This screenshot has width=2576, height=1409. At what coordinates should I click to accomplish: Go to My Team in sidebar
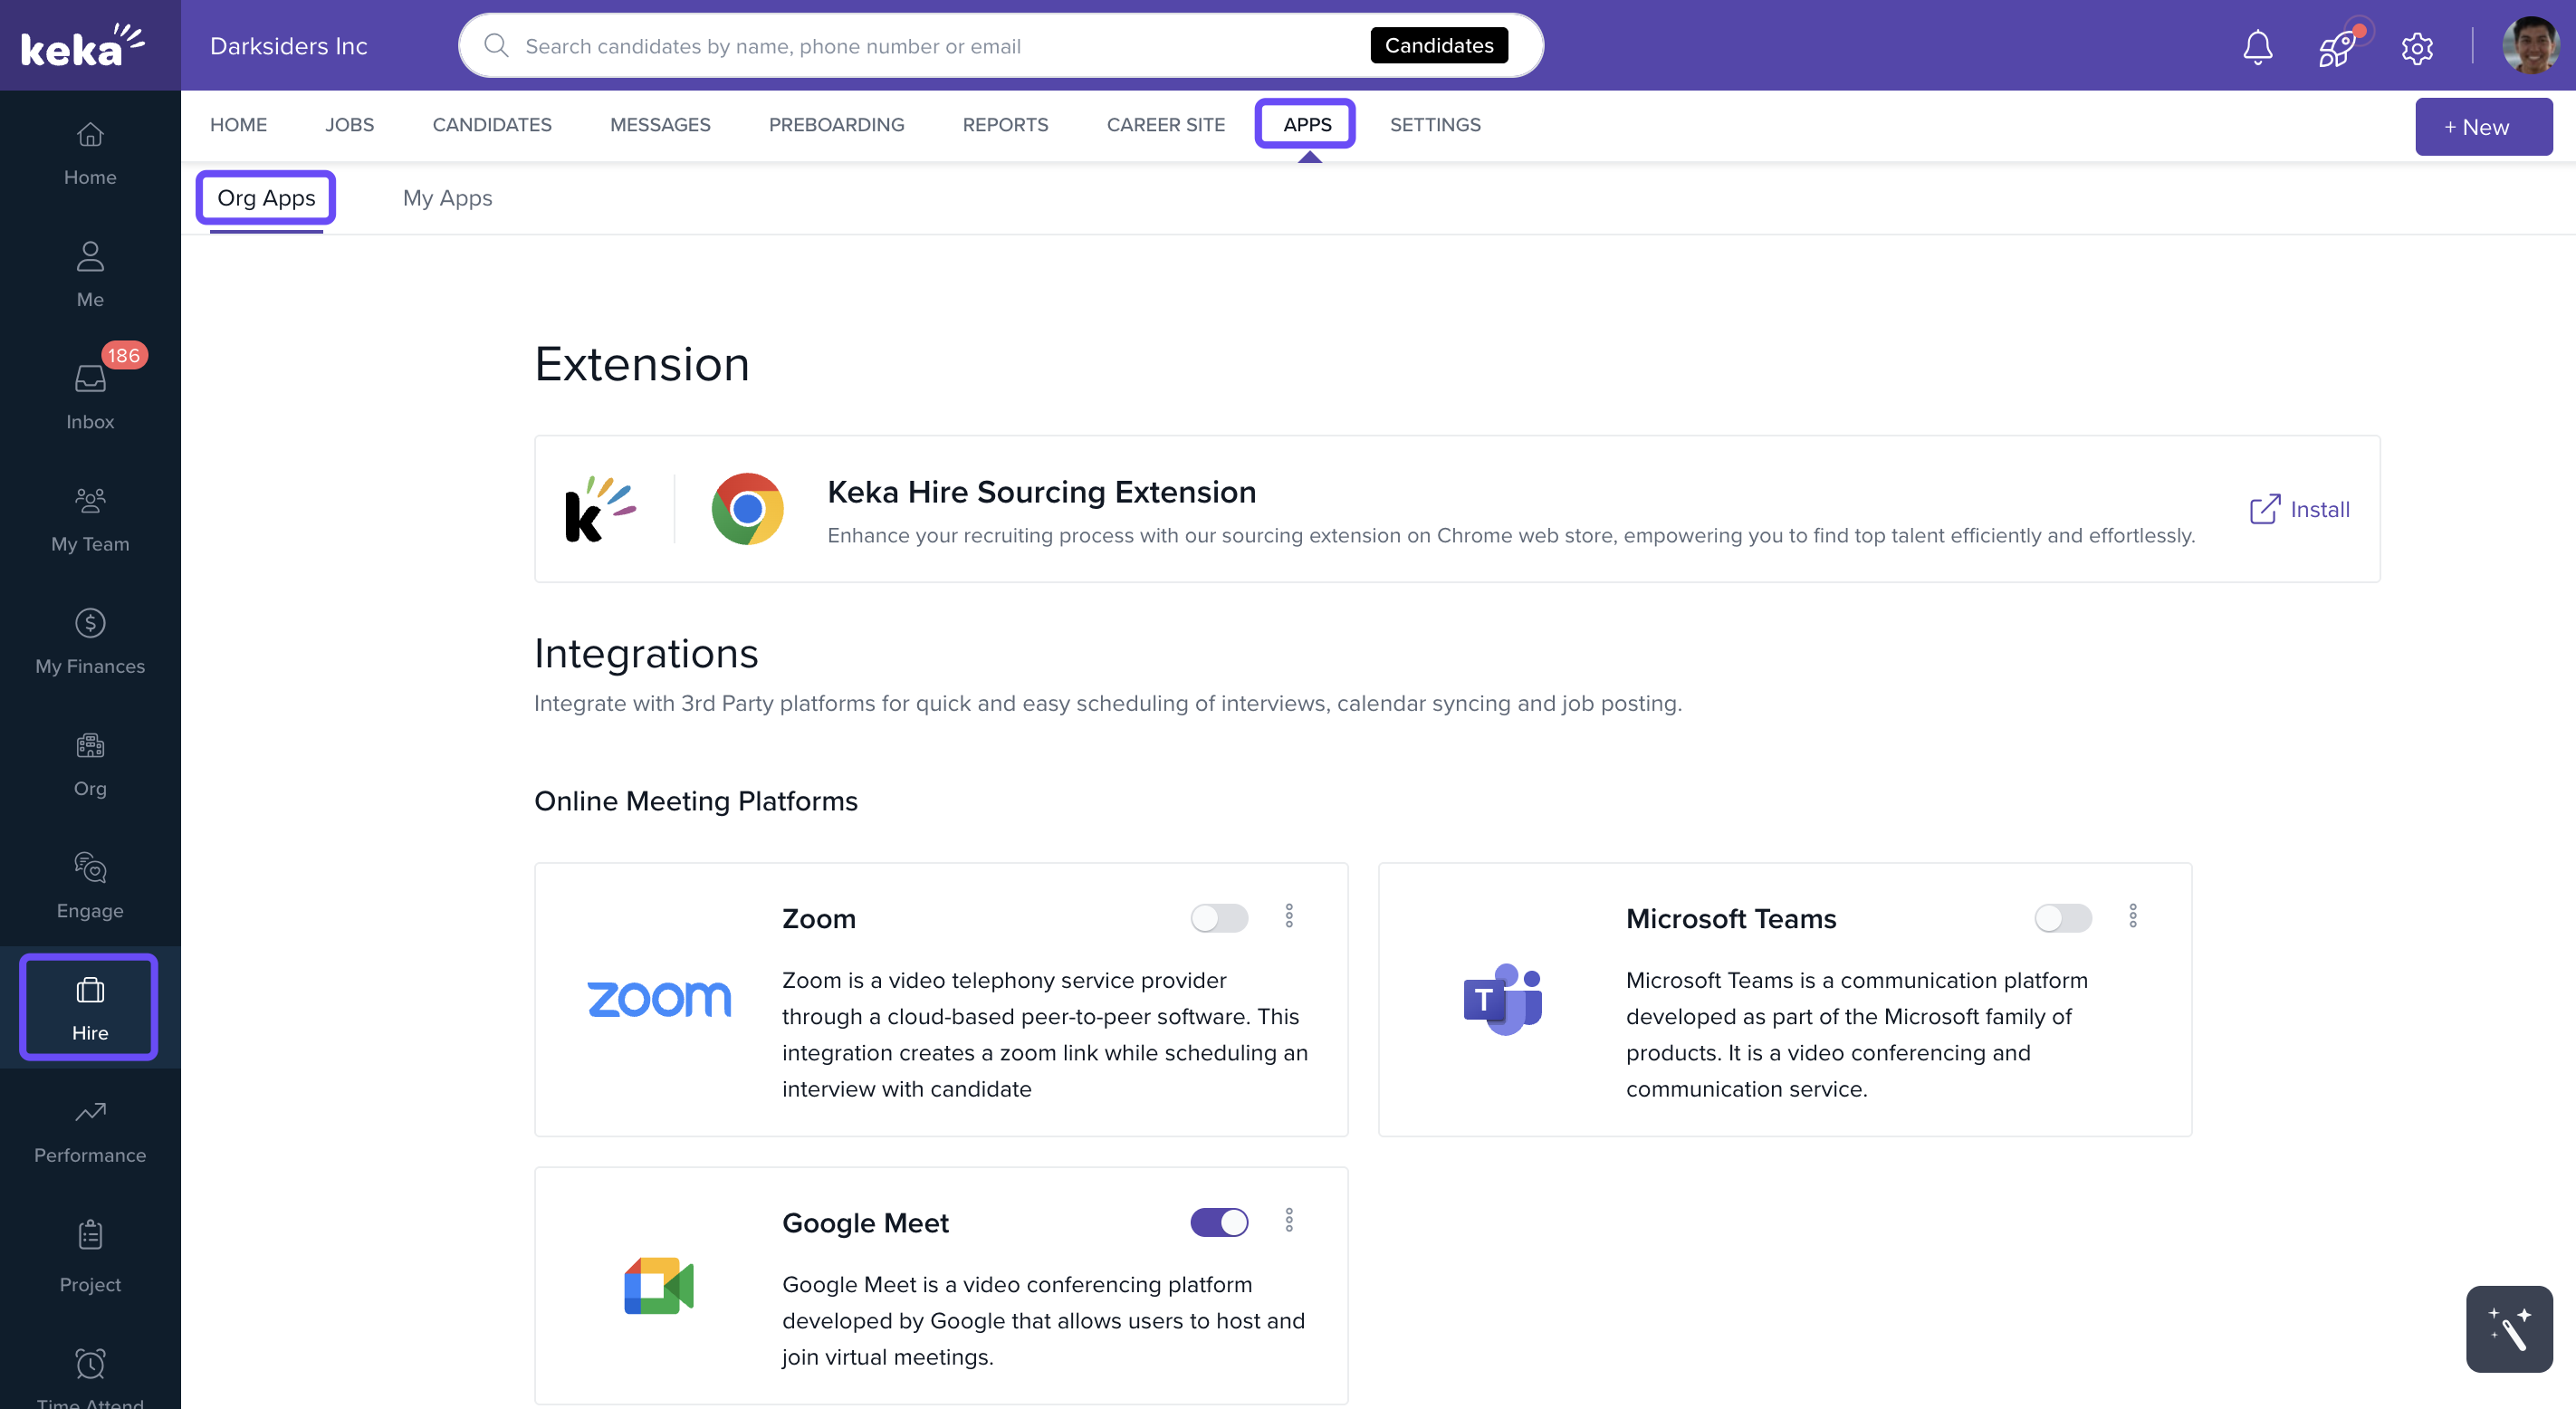click(90, 519)
